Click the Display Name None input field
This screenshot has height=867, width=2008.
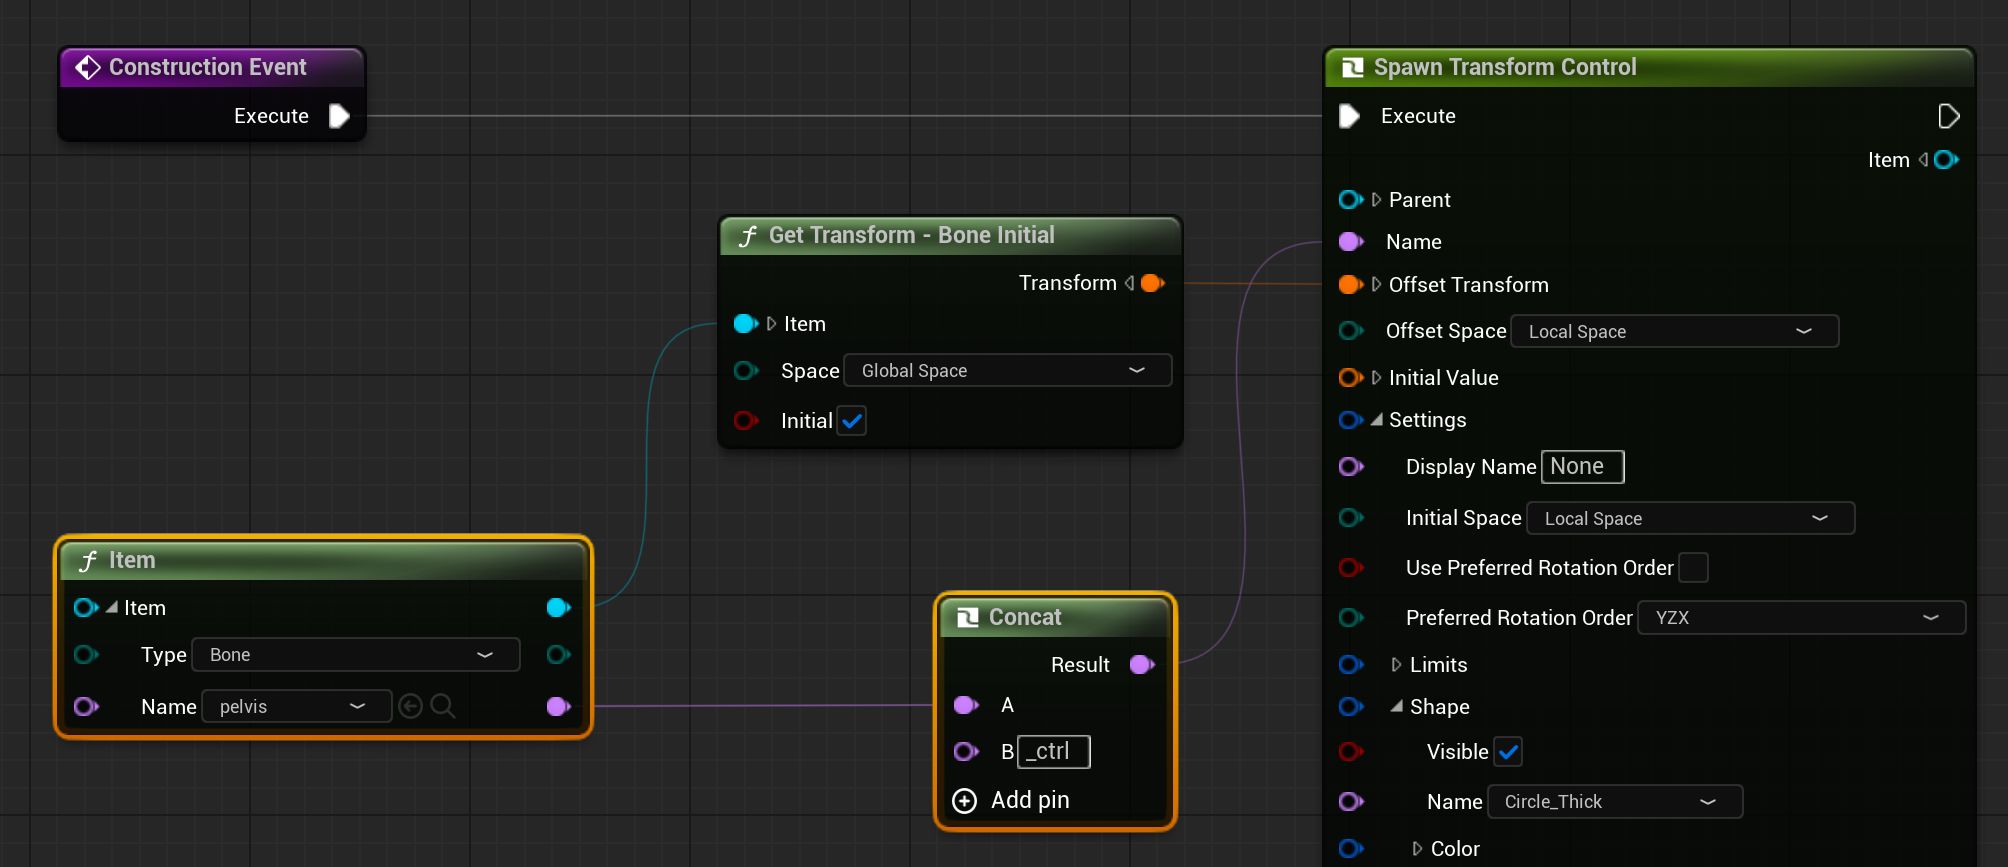point(1583,467)
